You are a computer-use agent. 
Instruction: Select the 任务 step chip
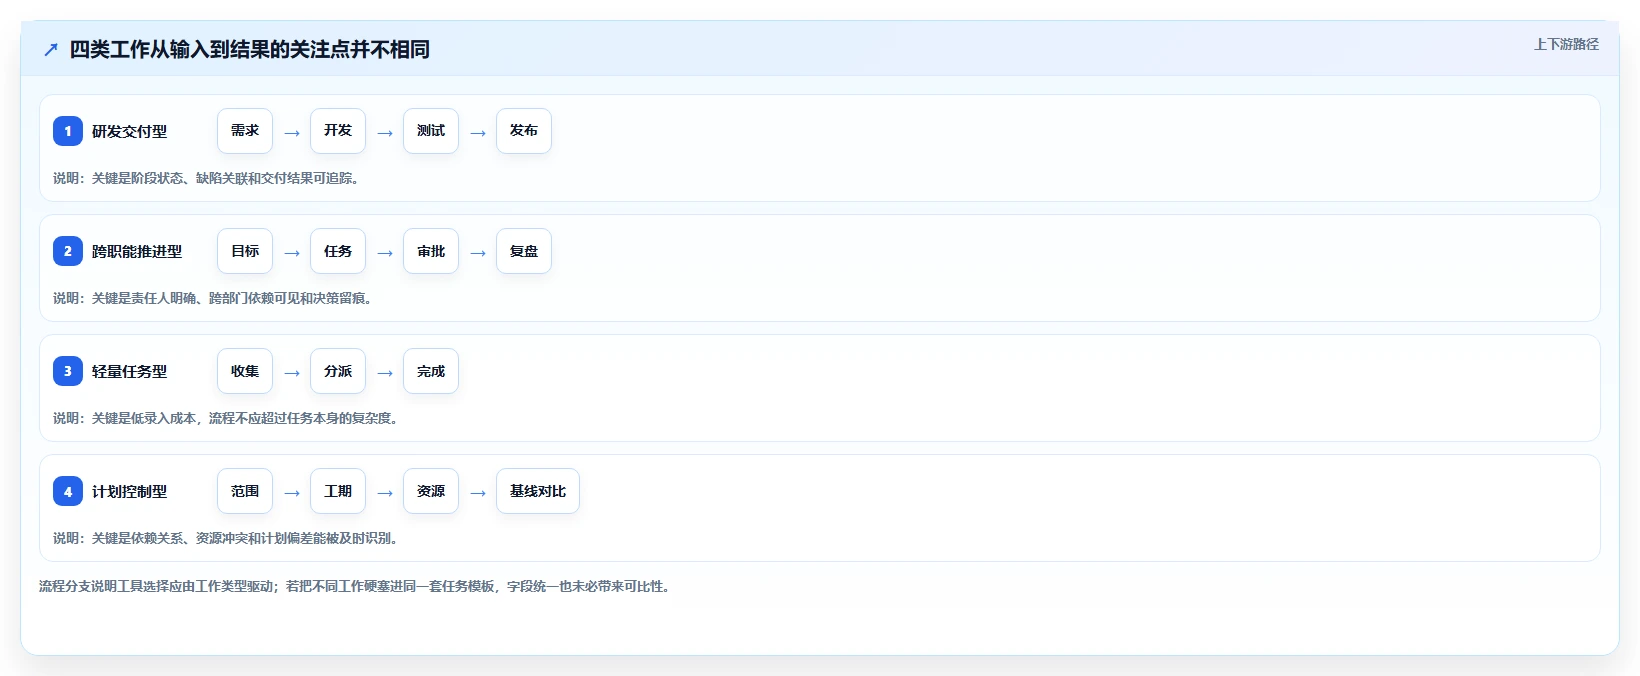[338, 251]
